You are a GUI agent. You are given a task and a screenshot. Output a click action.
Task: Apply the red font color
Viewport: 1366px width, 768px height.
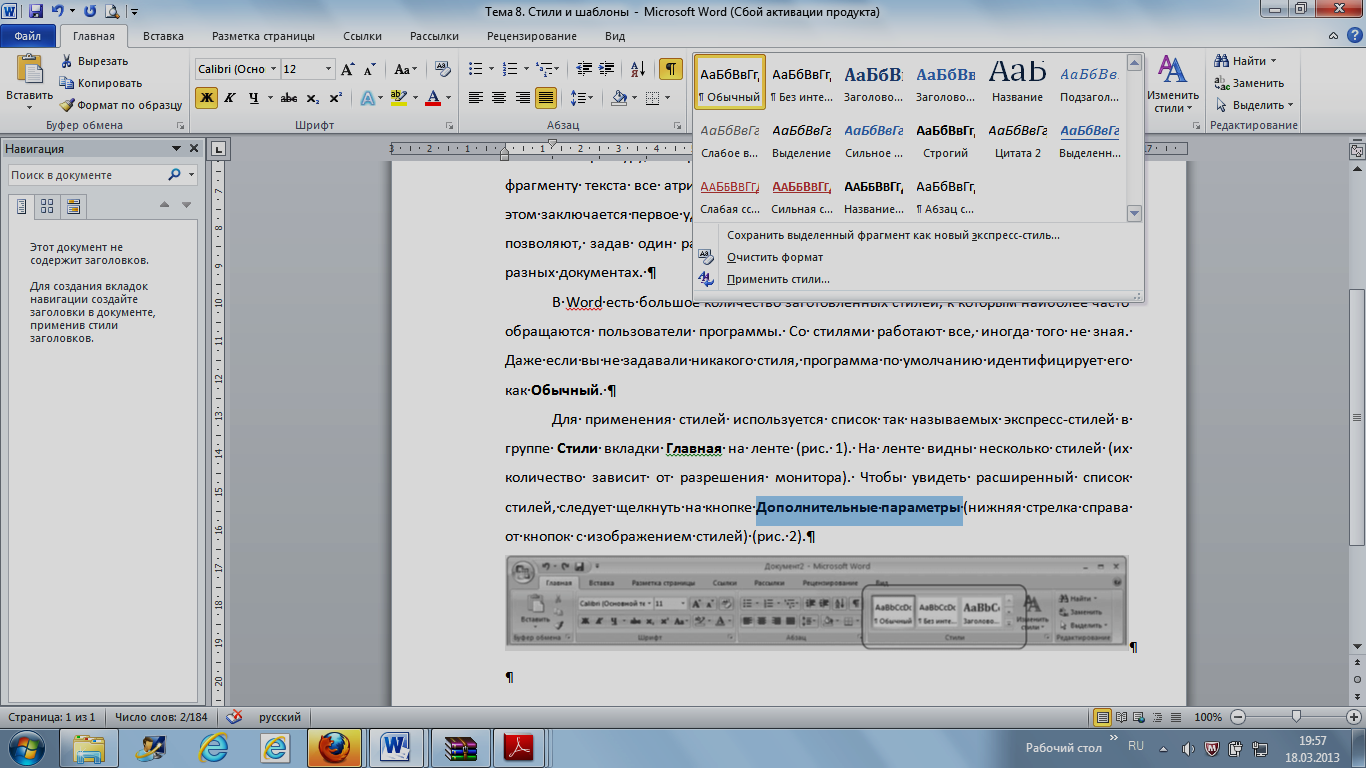click(x=432, y=98)
